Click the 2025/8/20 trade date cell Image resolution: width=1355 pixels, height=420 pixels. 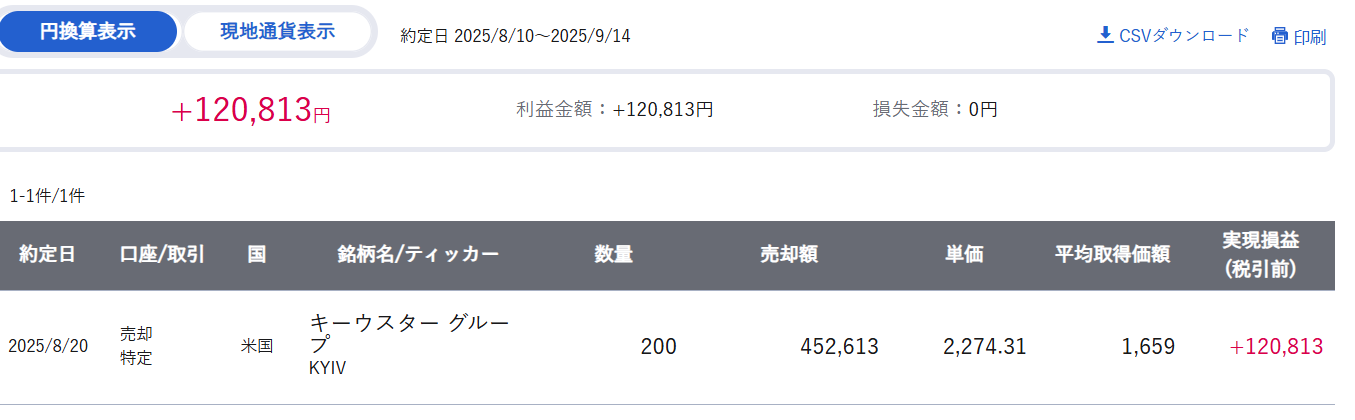pyautogui.click(x=48, y=347)
